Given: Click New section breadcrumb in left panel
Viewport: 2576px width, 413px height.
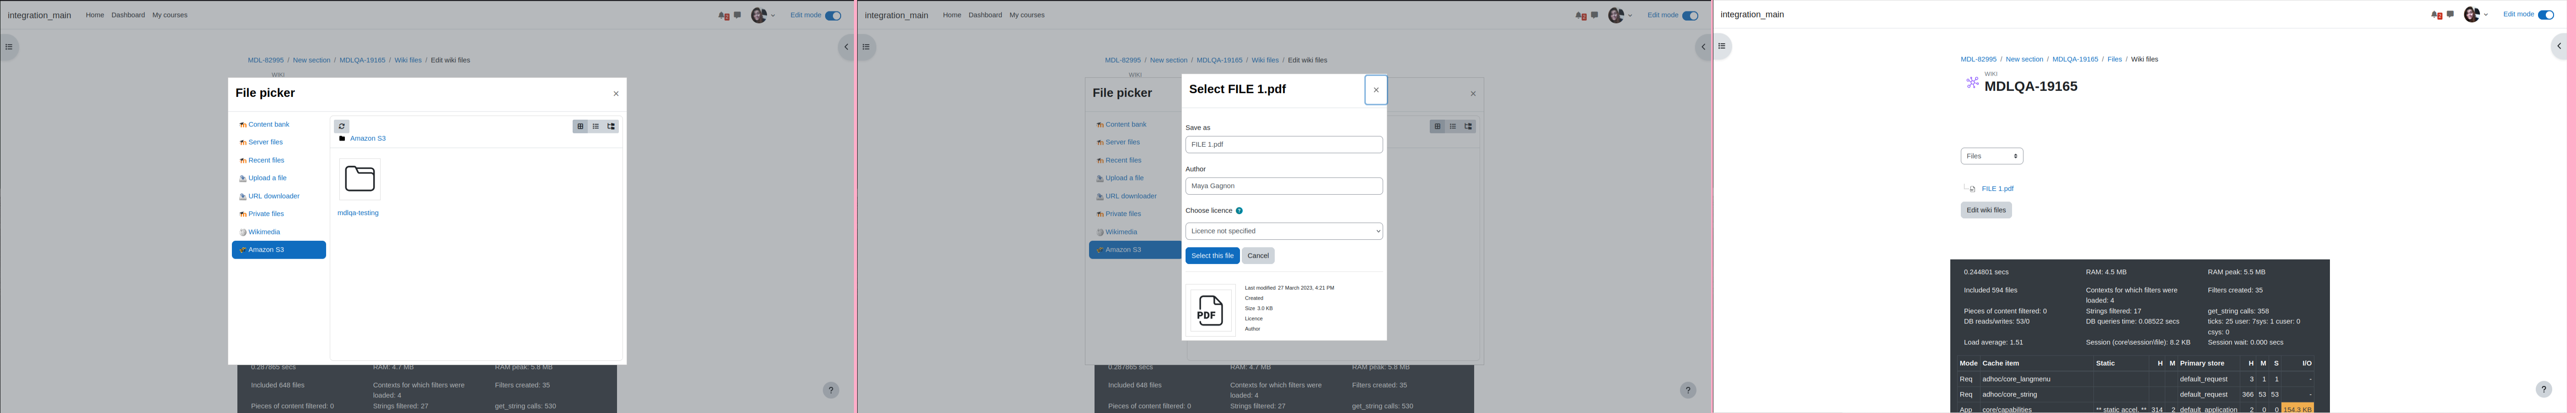Looking at the screenshot, I should pyautogui.click(x=311, y=60).
